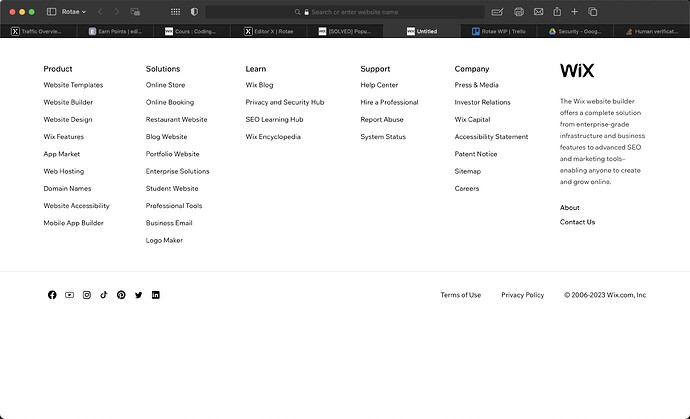Expand the Rotae tab group dropdown
The image size is (690, 419).
pos(73,12)
